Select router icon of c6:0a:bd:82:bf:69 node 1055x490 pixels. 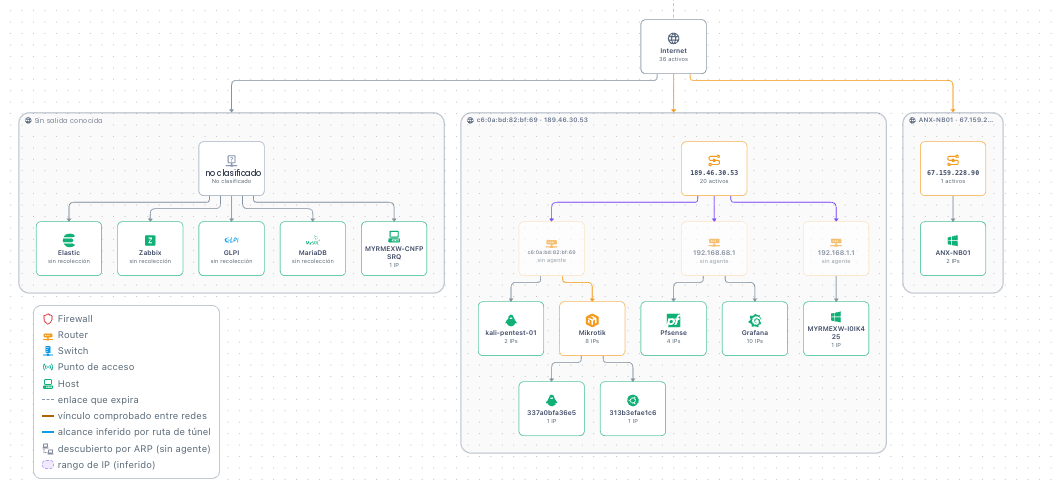click(x=551, y=242)
